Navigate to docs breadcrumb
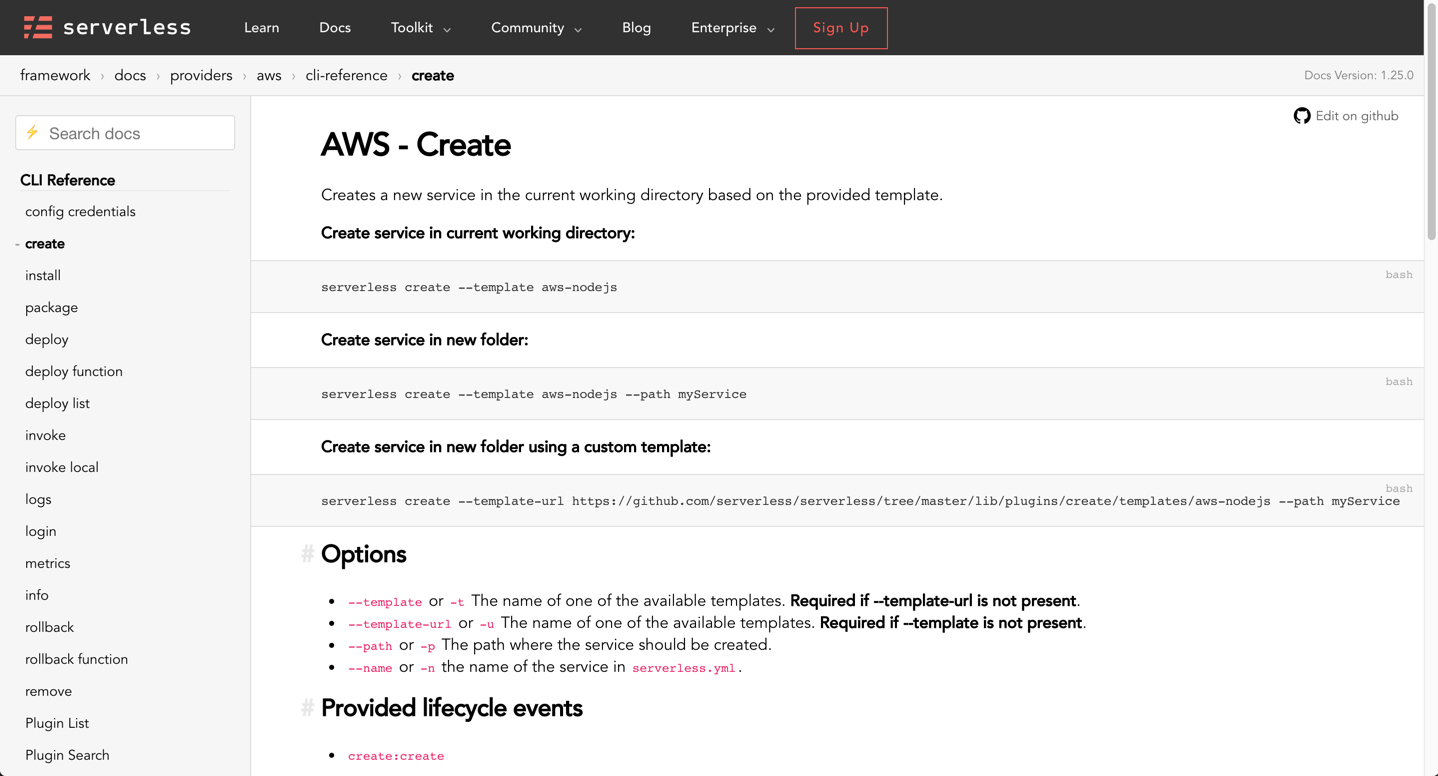The height and width of the screenshot is (776, 1438). pos(130,75)
